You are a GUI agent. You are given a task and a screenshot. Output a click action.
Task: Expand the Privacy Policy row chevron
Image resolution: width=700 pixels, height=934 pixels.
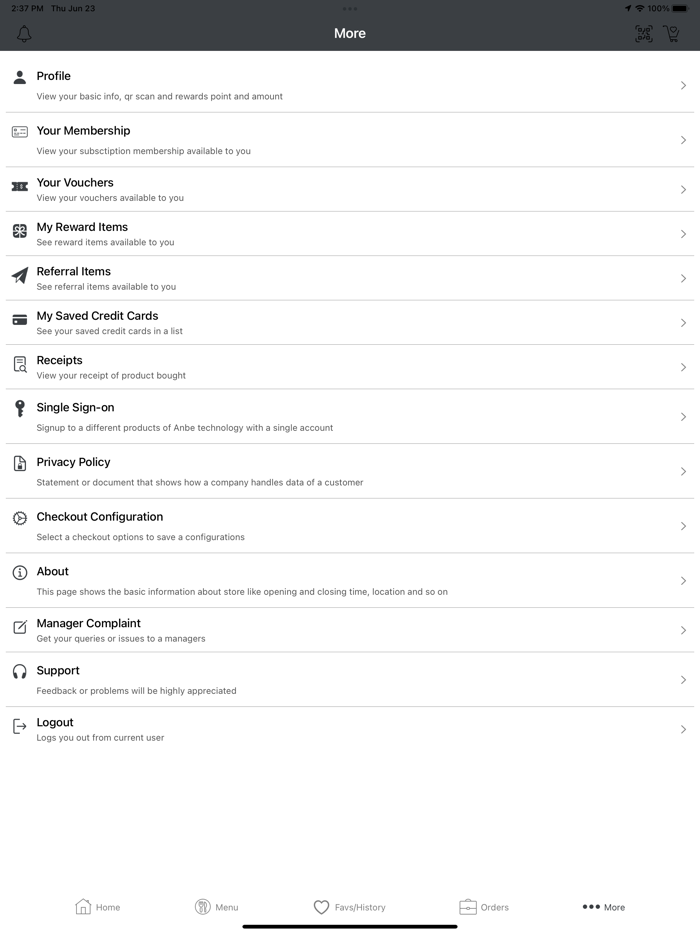pyautogui.click(x=683, y=471)
